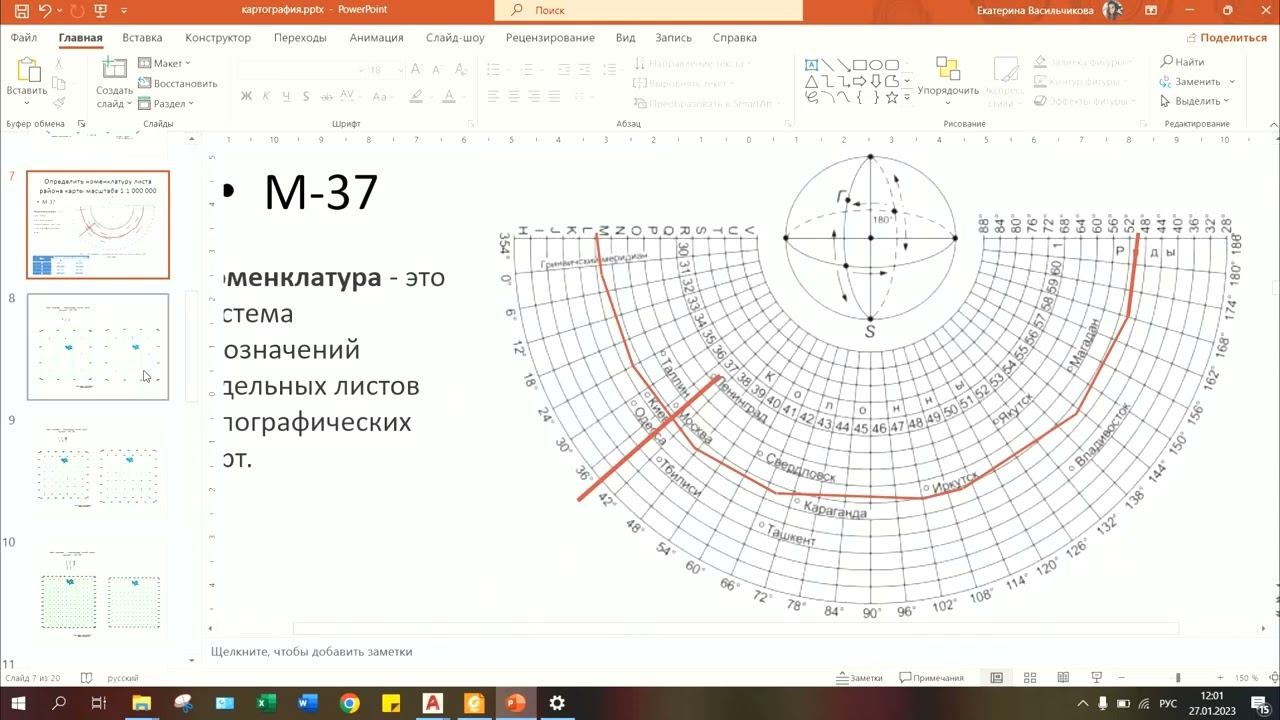Image resolution: width=1280 pixels, height=720 pixels.
Task: Switch to Normal view in status bar
Action: coord(996,678)
